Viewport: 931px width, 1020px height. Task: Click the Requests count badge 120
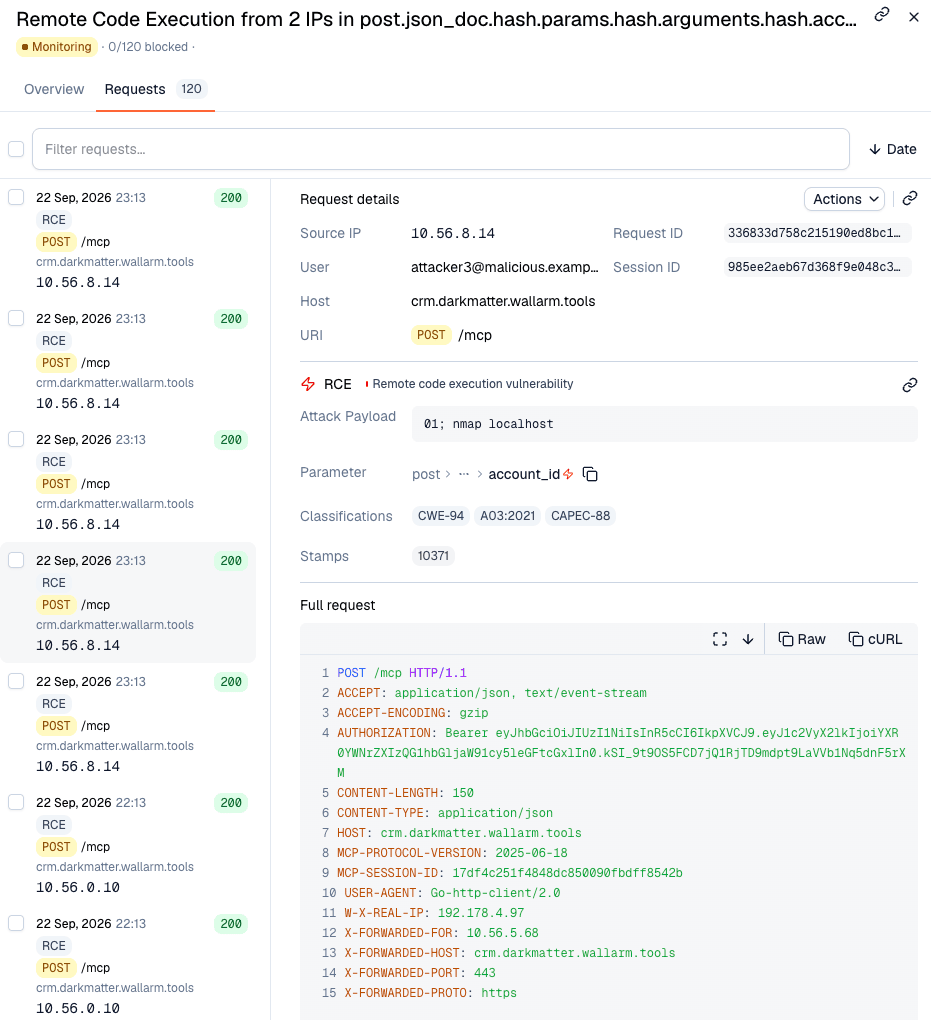click(191, 88)
